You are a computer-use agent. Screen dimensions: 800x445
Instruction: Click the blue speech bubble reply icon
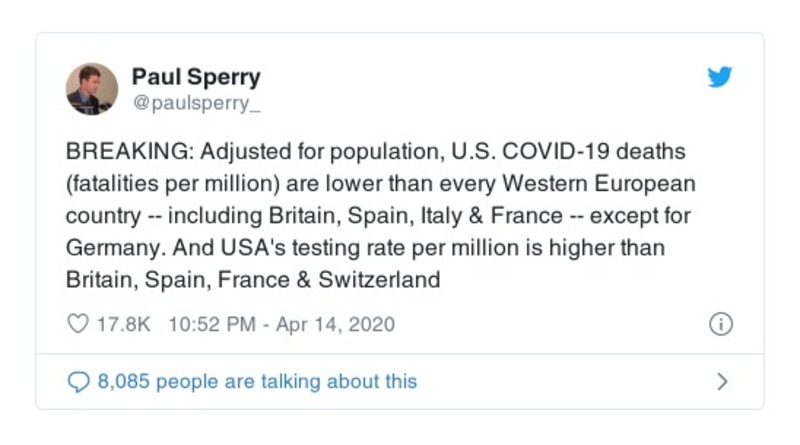click(77, 382)
